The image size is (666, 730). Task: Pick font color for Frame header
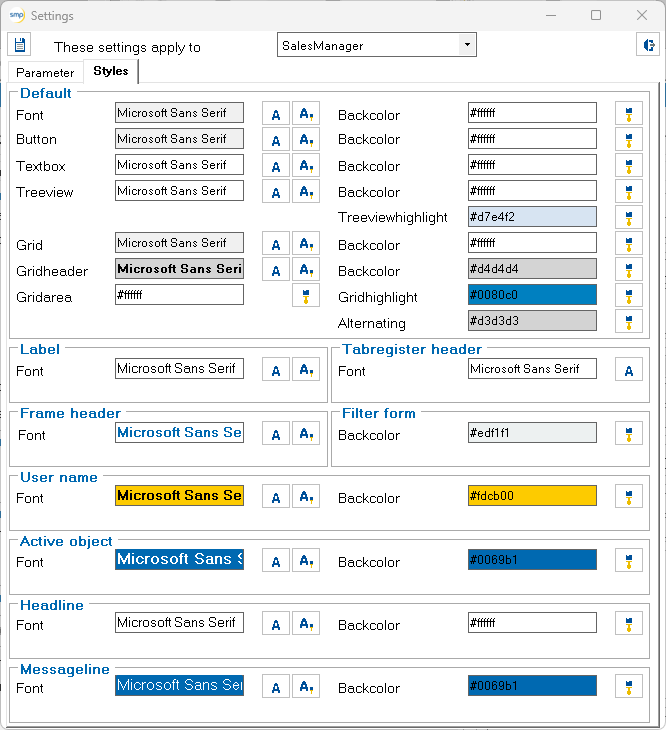(306, 433)
